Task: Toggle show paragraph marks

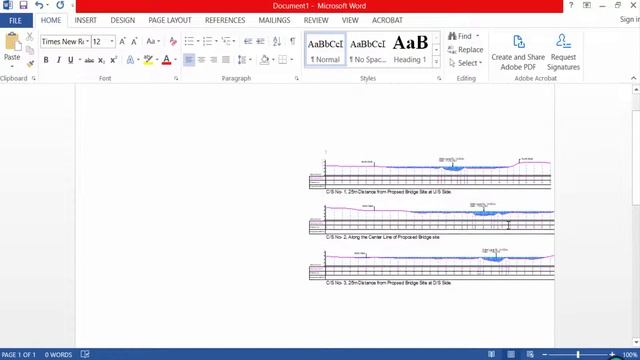Action: [x=293, y=41]
